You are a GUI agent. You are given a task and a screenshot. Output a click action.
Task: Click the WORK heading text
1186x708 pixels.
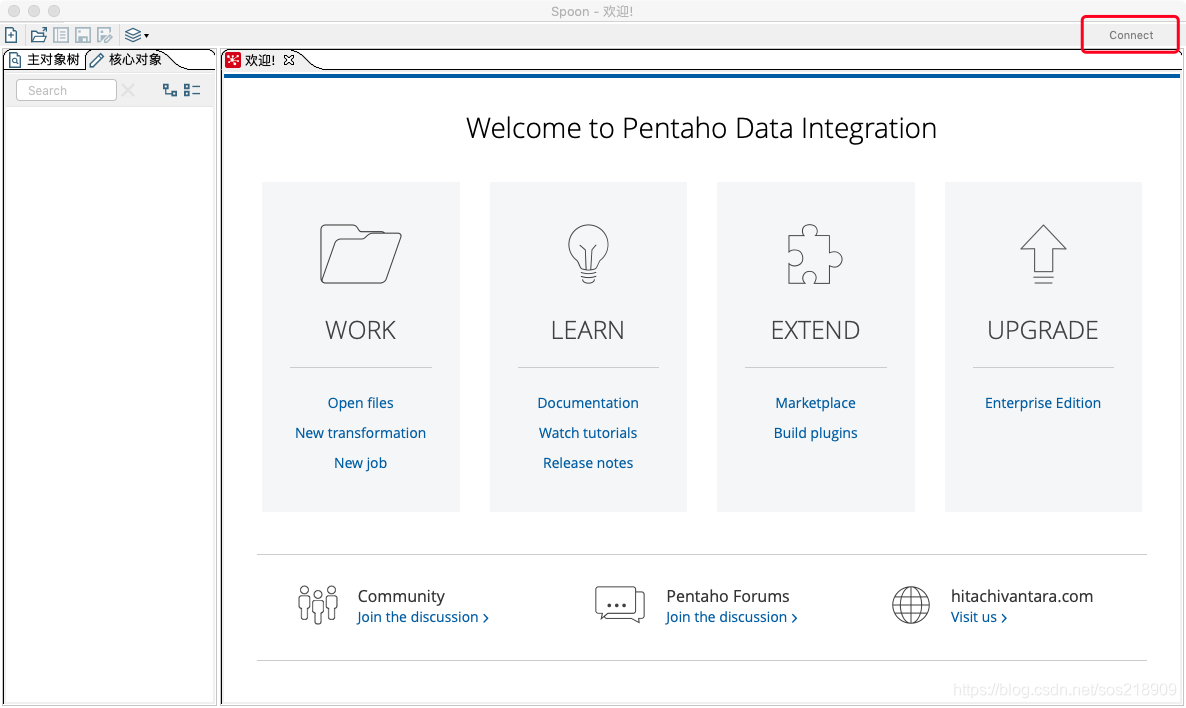(x=360, y=331)
